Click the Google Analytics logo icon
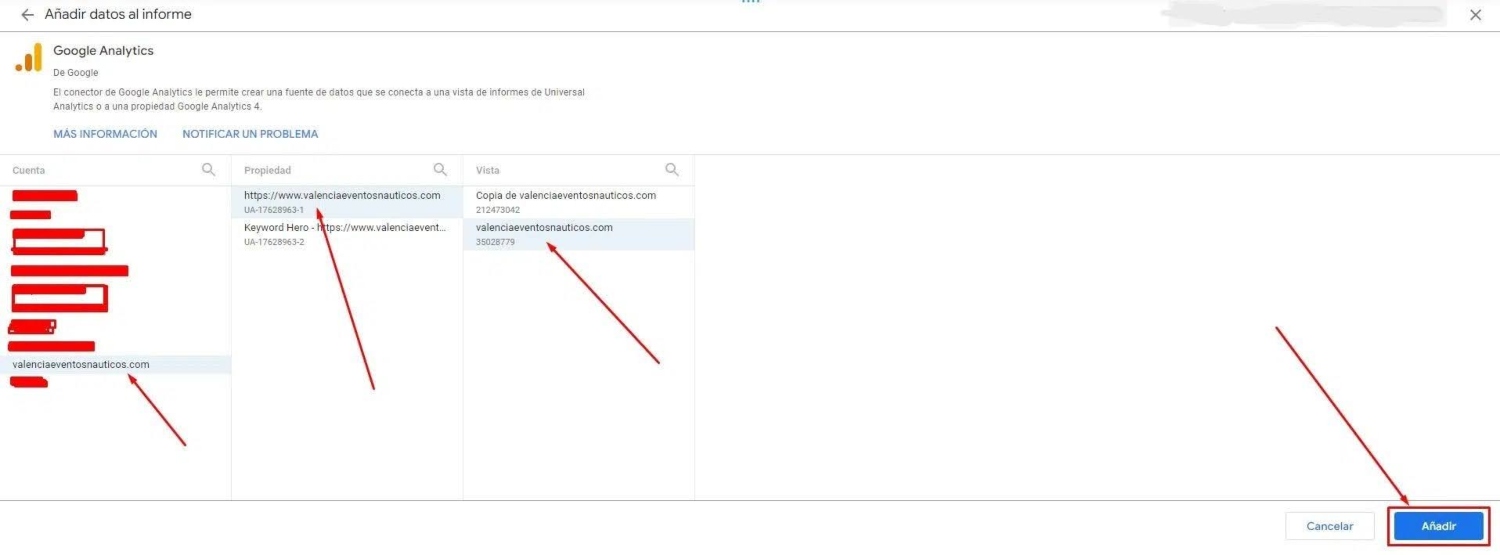This screenshot has height=555, width=1500. pos(29,58)
